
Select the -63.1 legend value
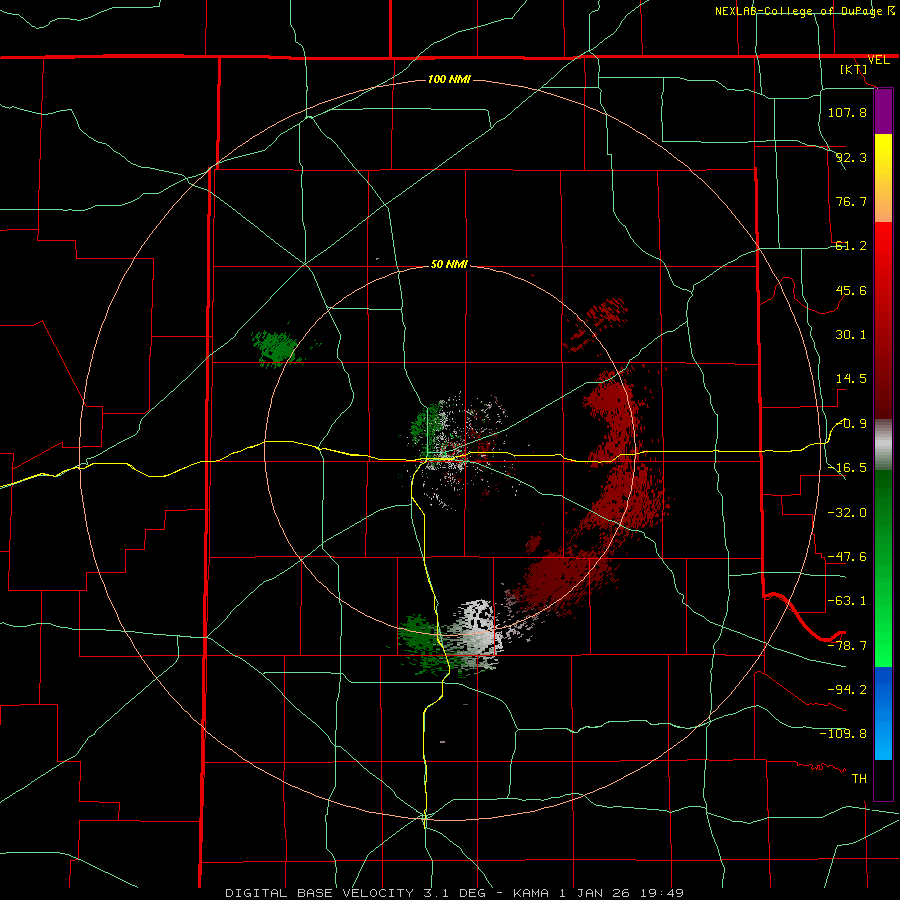(x=847, y=601)
